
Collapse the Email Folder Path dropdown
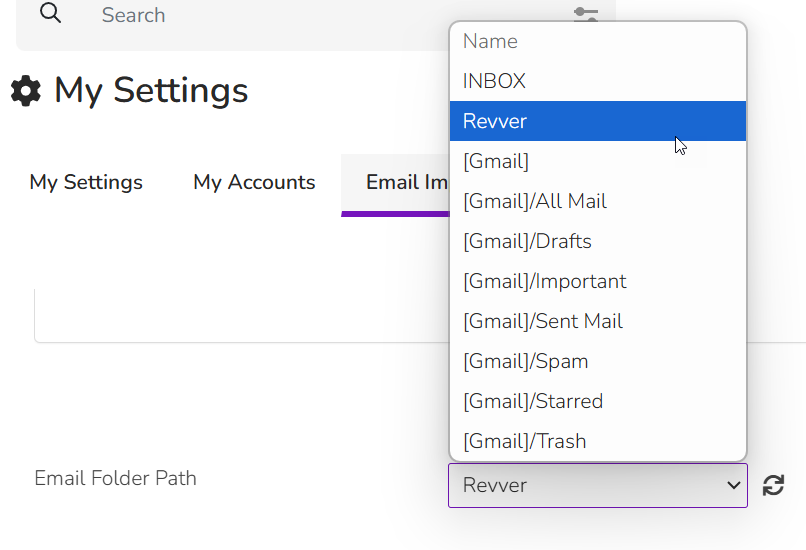[598, 485]
